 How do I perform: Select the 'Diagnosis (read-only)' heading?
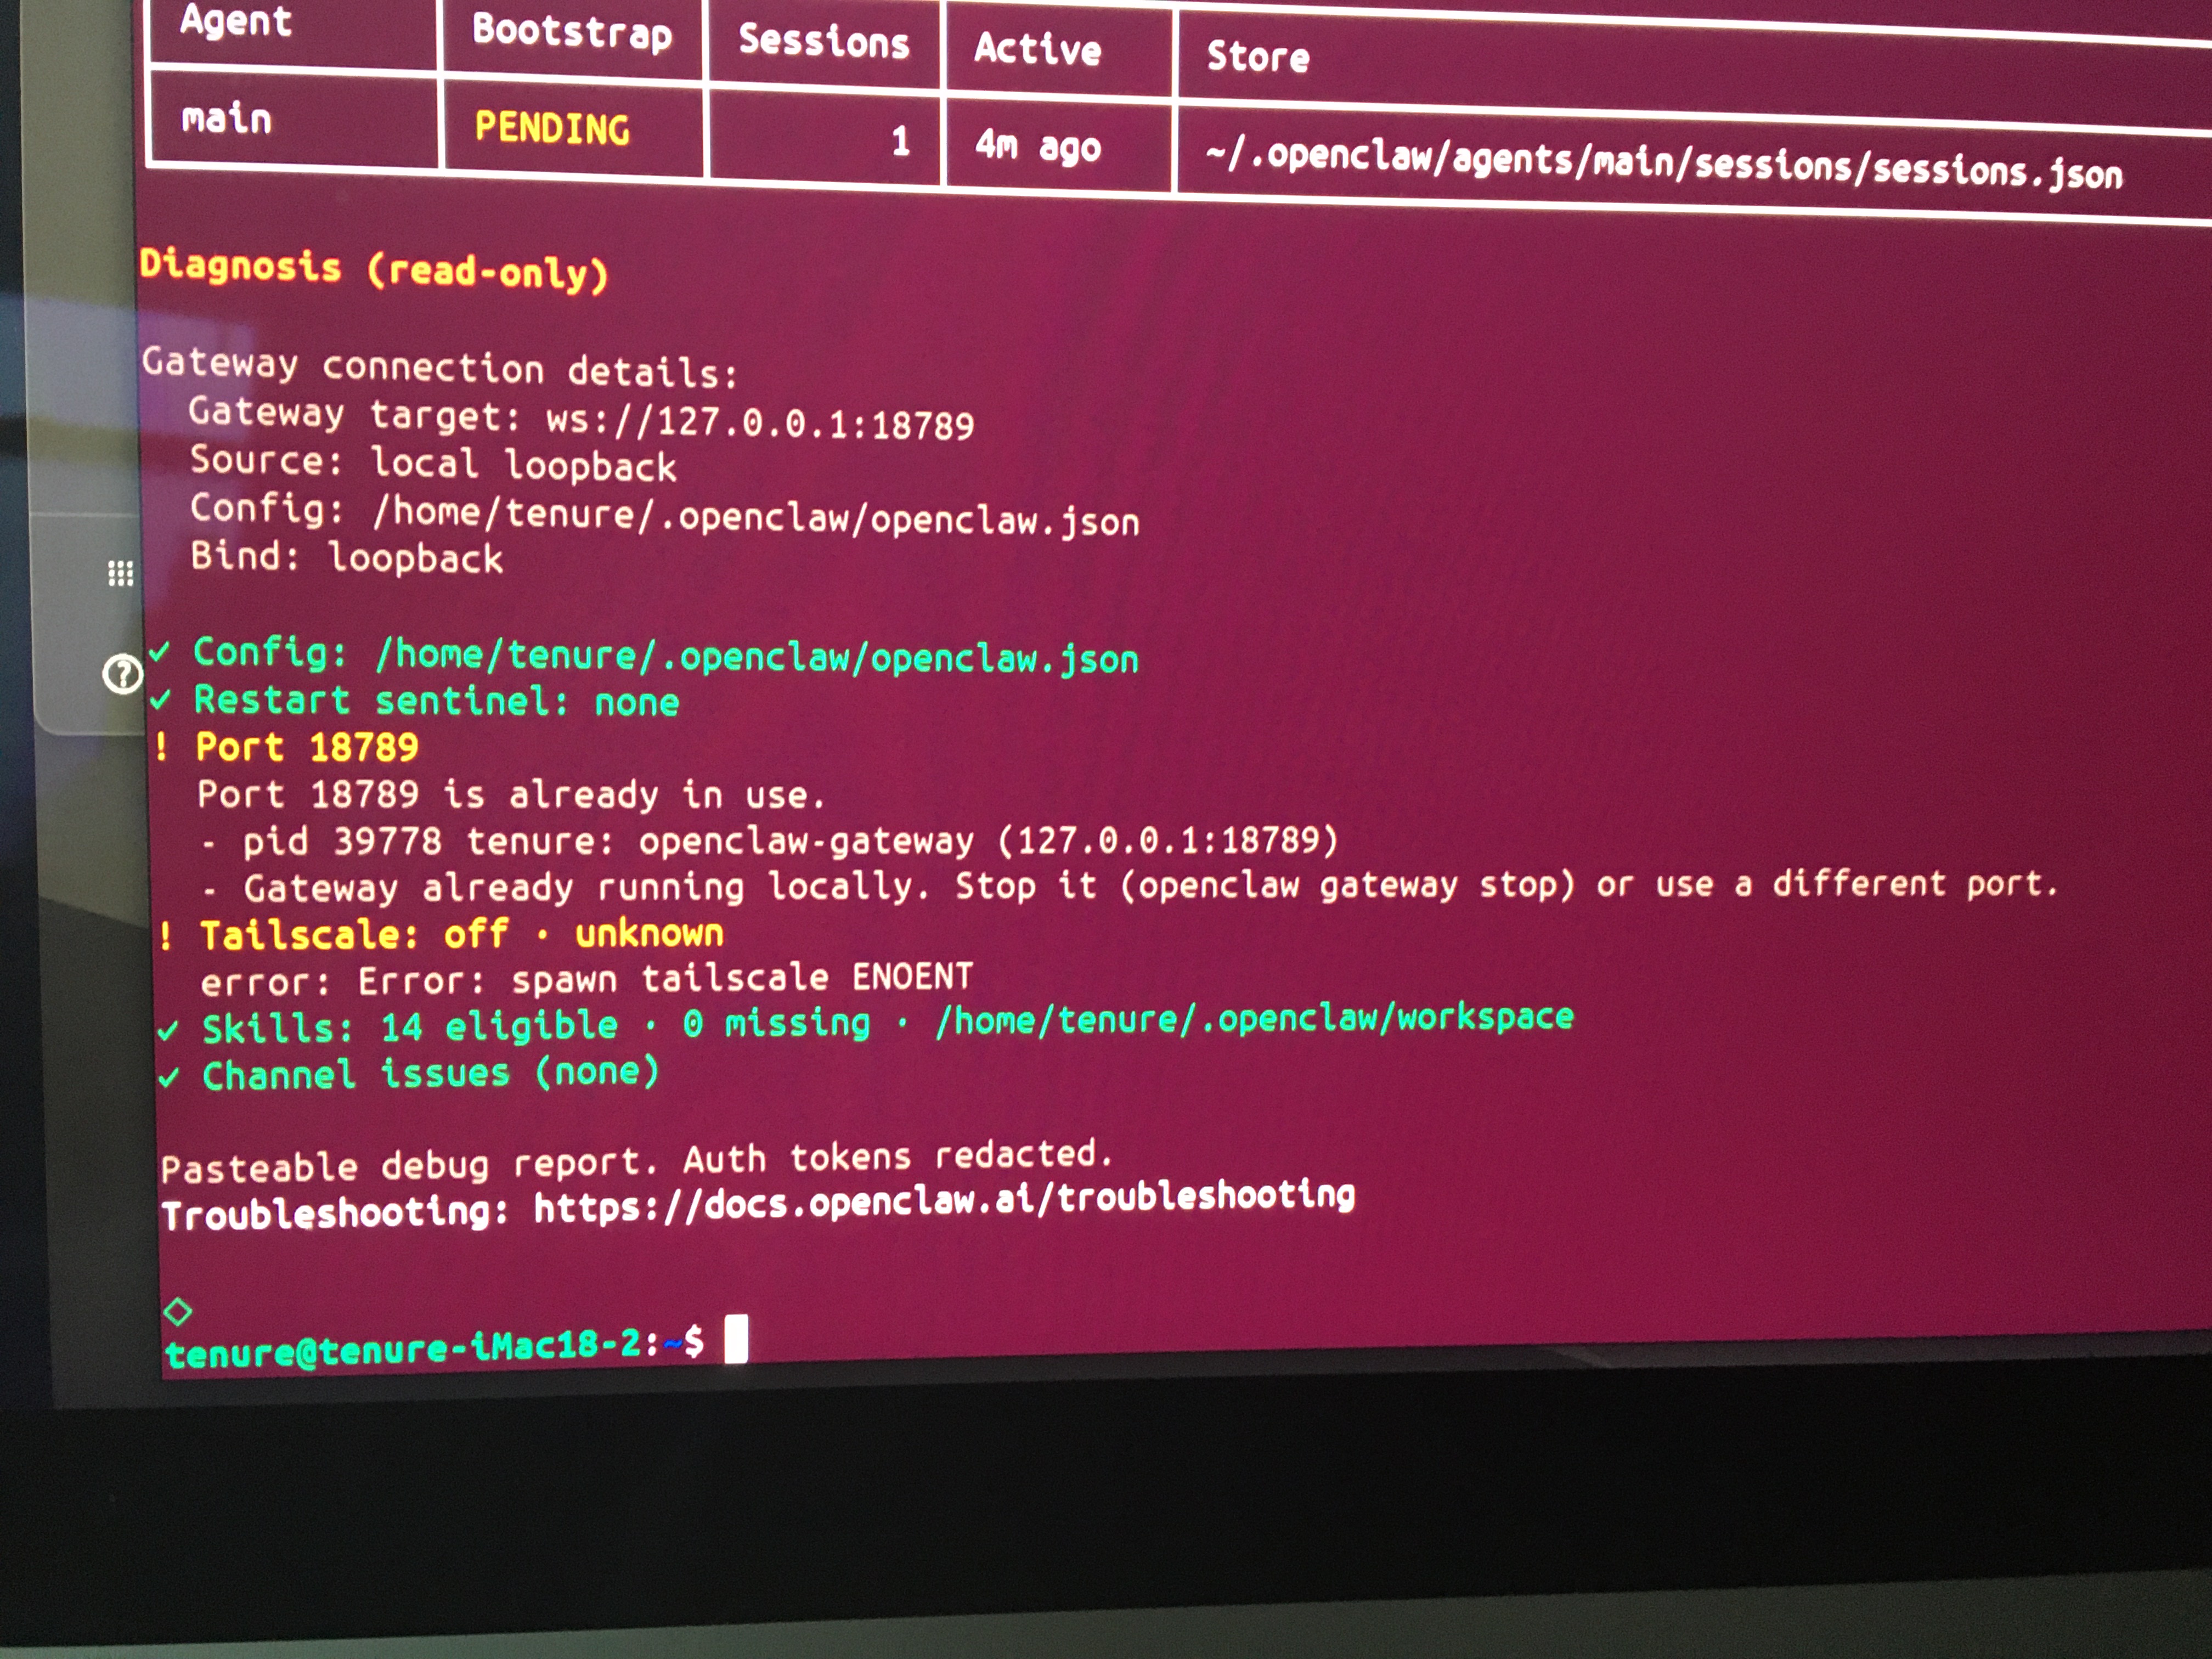373,270
